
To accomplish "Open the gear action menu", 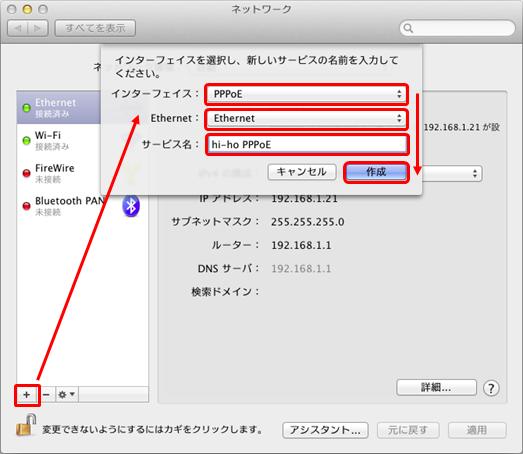I will tap(67, 395).
